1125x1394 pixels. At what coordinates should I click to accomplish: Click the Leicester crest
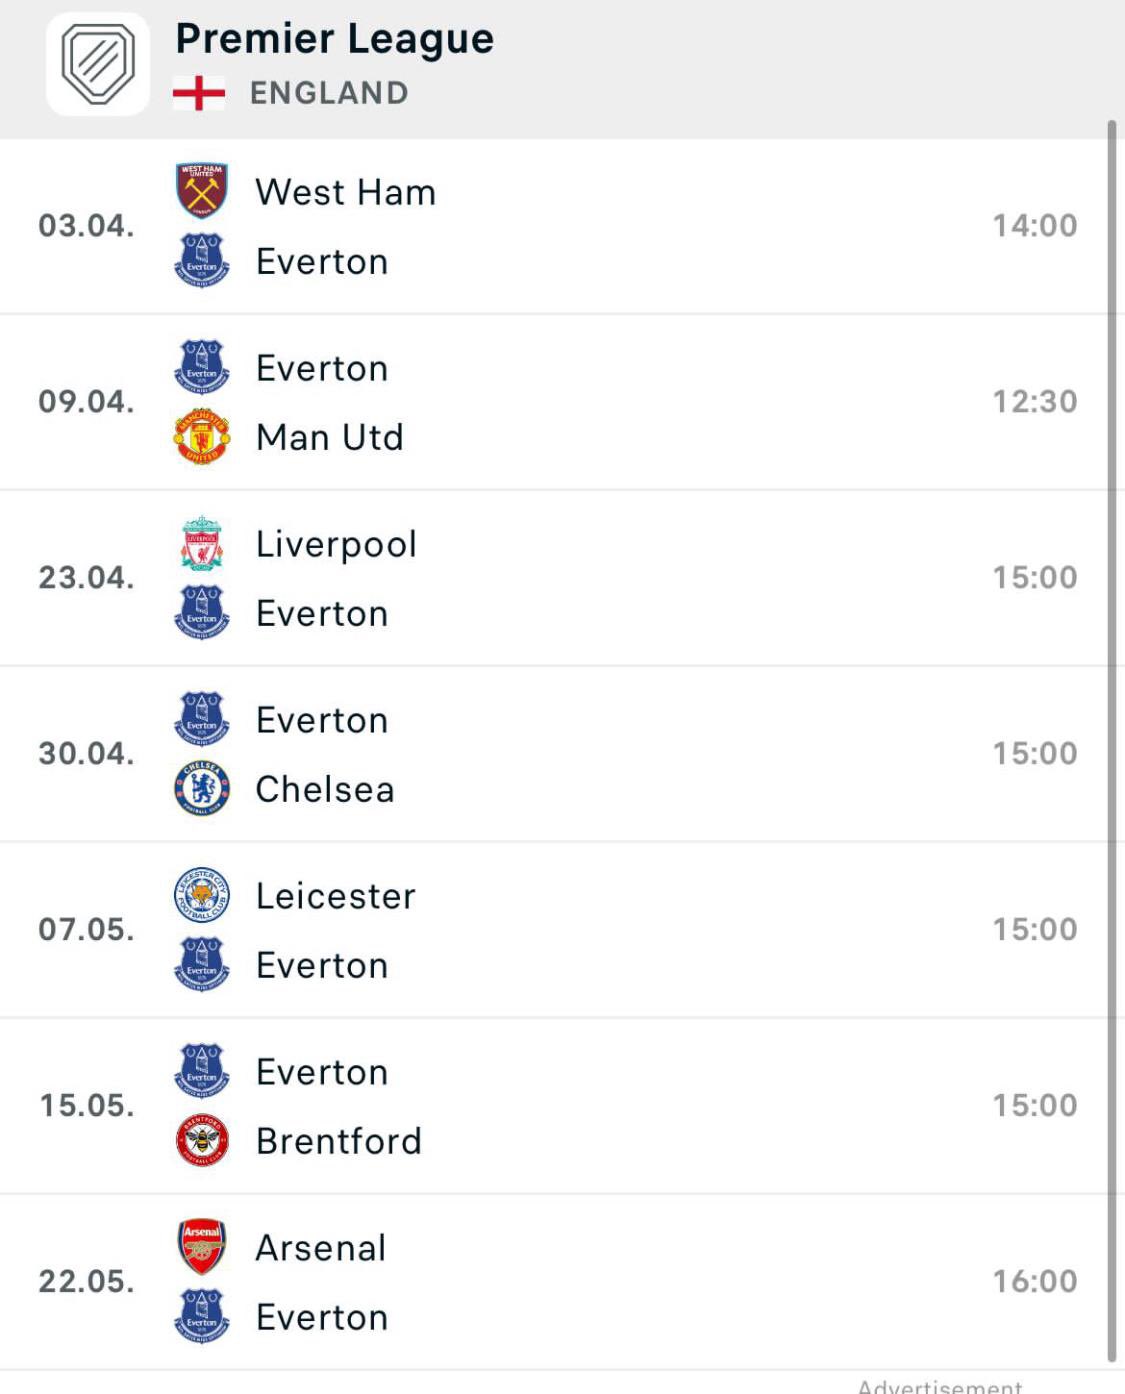[x=202, y=895]
